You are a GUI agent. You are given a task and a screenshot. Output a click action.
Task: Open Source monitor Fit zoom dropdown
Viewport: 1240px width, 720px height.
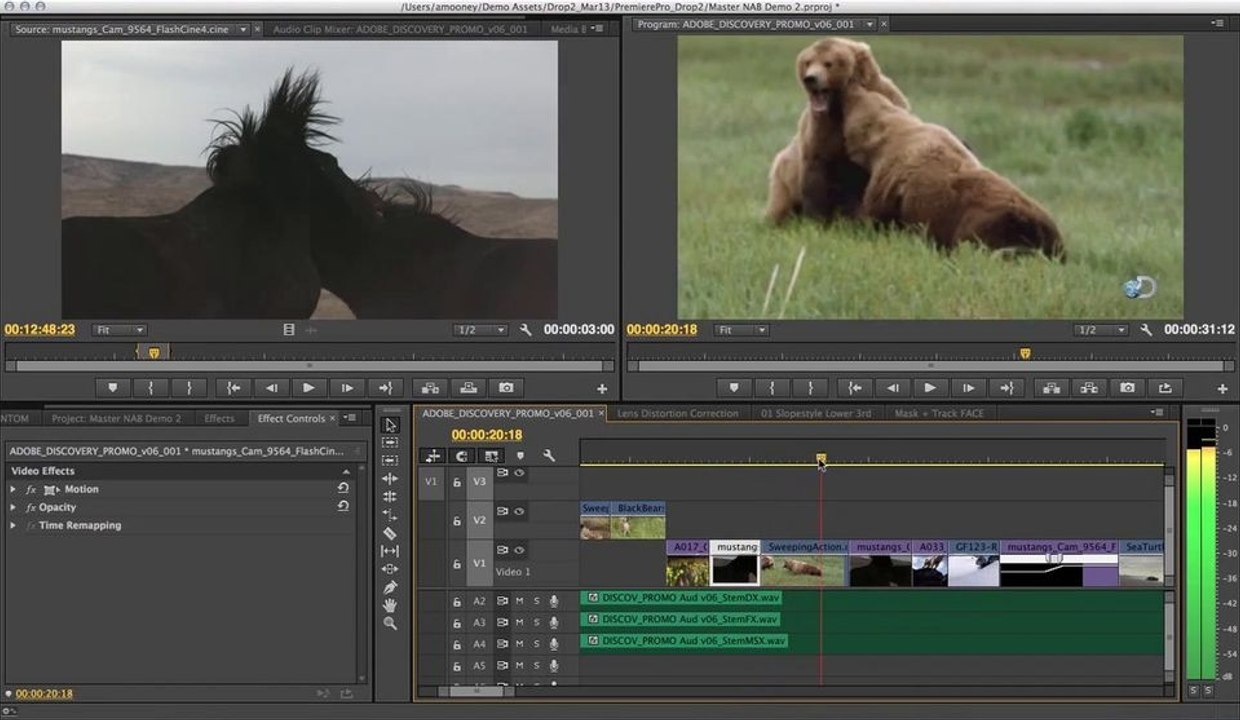120,330
